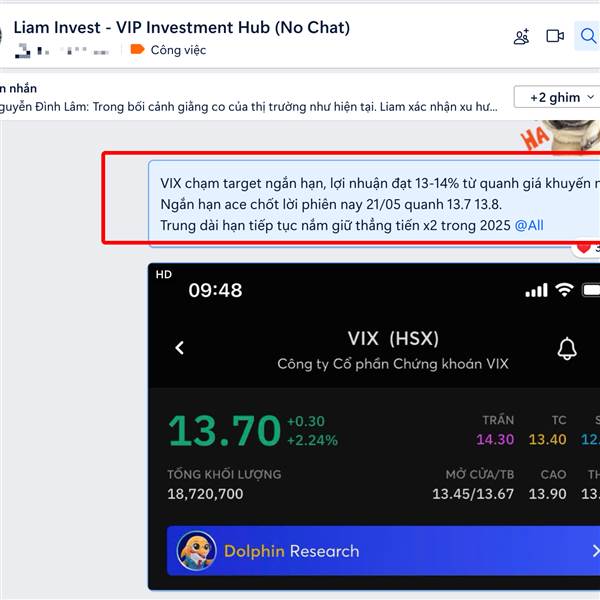The image size is (600, 600).
Task: Click the Công việc label
Action: click(x=178, y=50)
